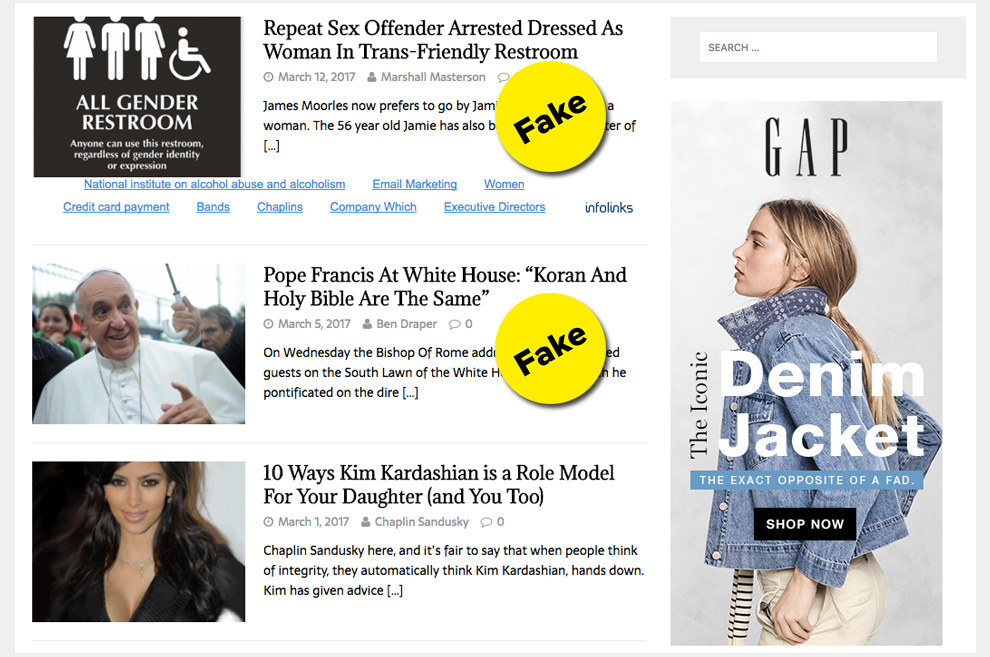
Task: Open the Executive Directors ad link
Action: tap(494, 207)
